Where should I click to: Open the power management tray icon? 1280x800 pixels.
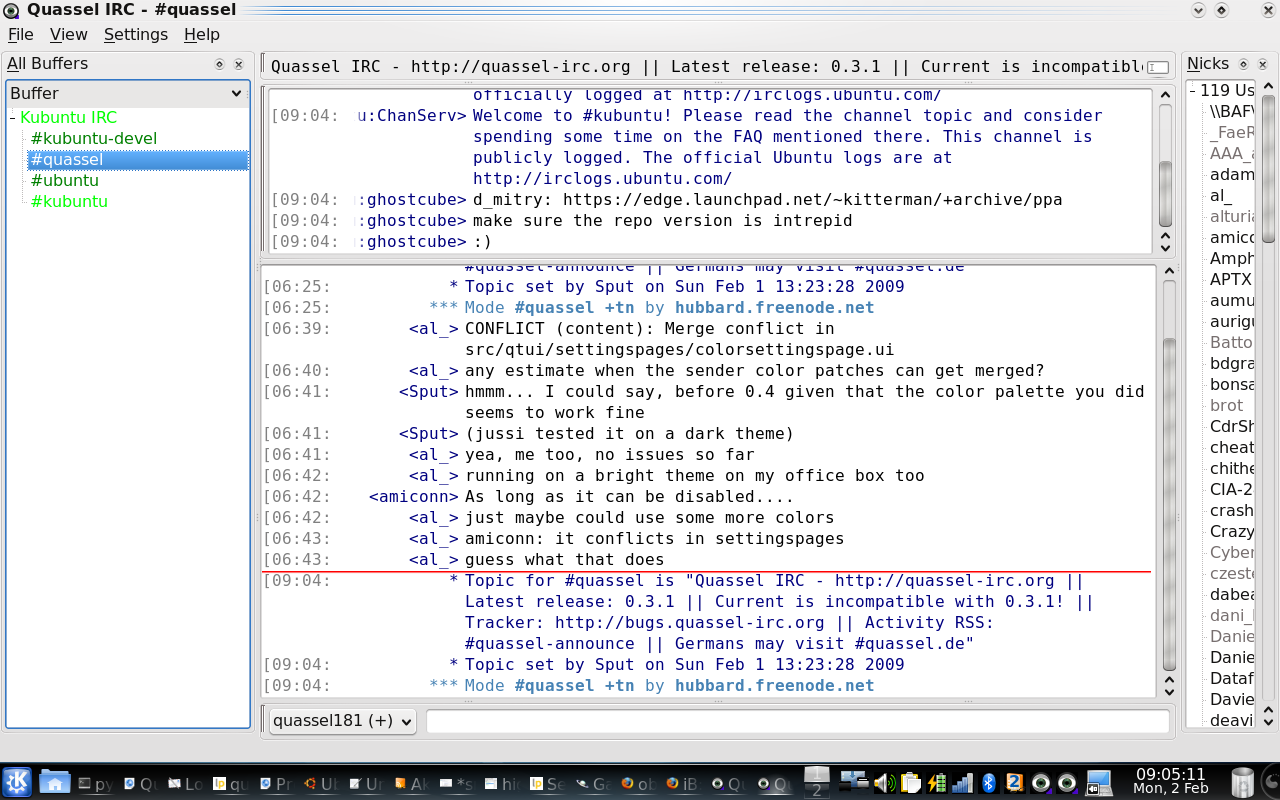click(936, 783)
